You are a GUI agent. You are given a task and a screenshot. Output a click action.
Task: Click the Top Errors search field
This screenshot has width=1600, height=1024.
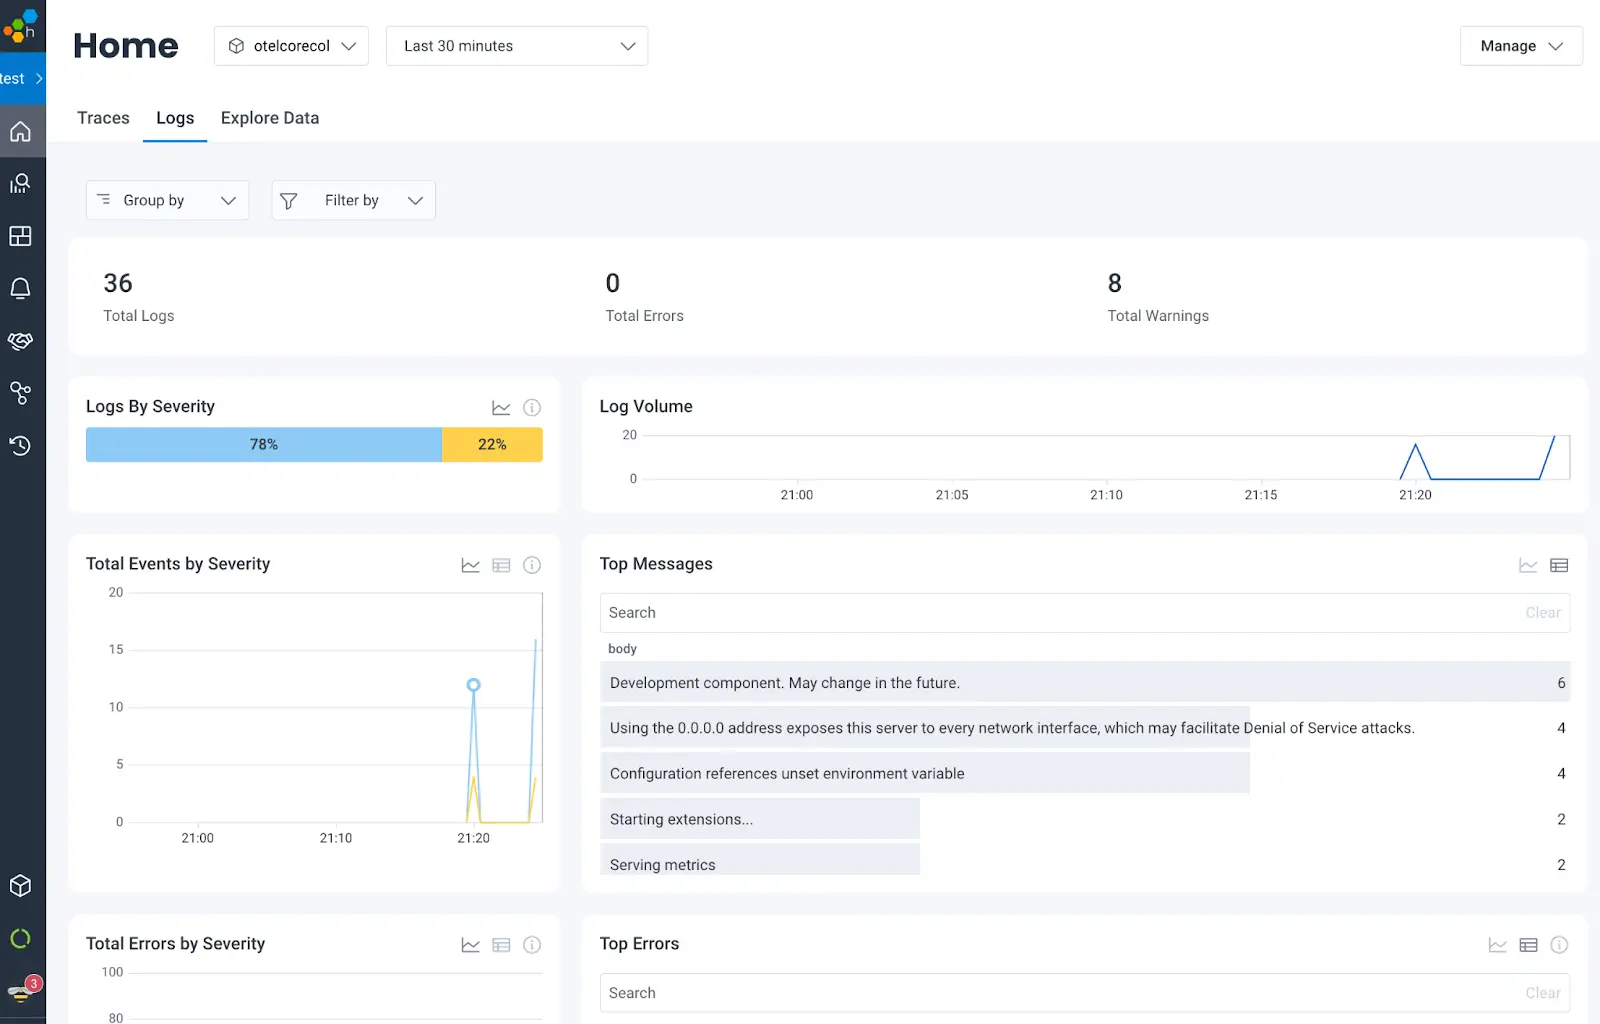1060,993
